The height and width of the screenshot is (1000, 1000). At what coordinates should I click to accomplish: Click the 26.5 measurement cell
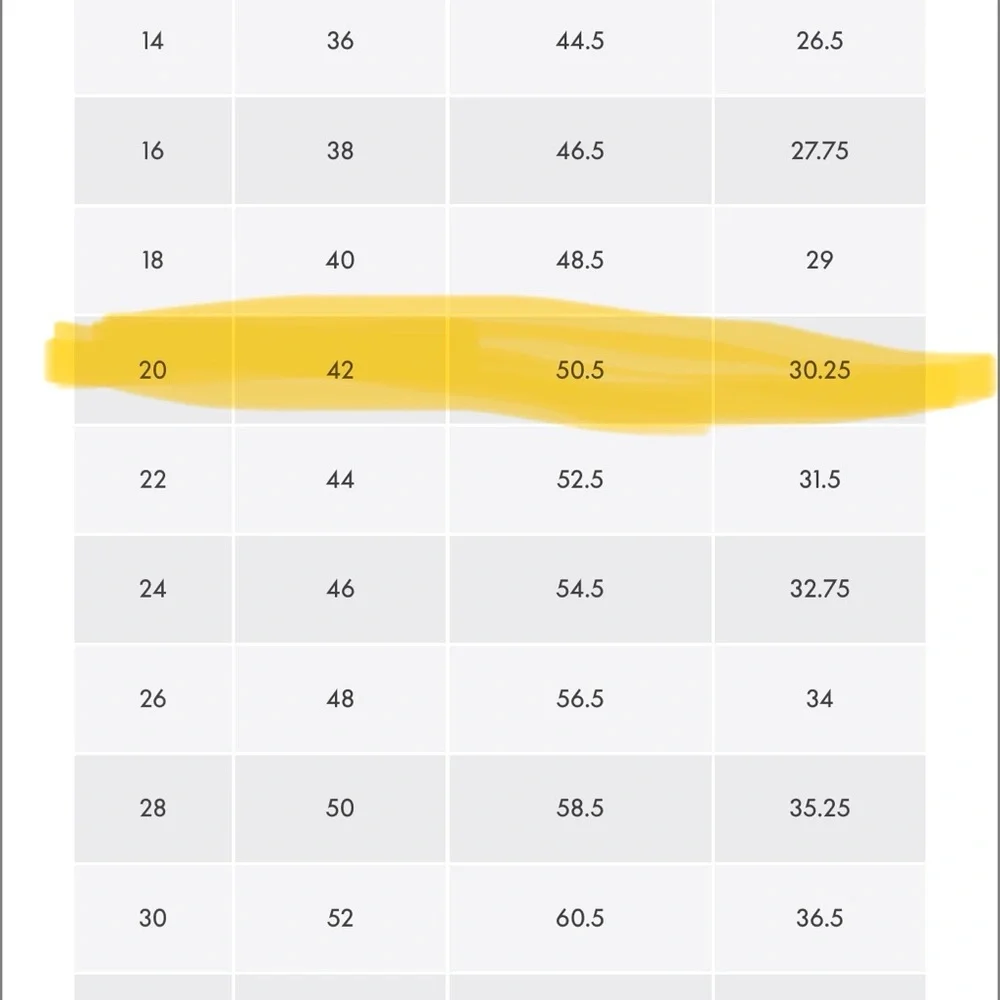point(820,41)
